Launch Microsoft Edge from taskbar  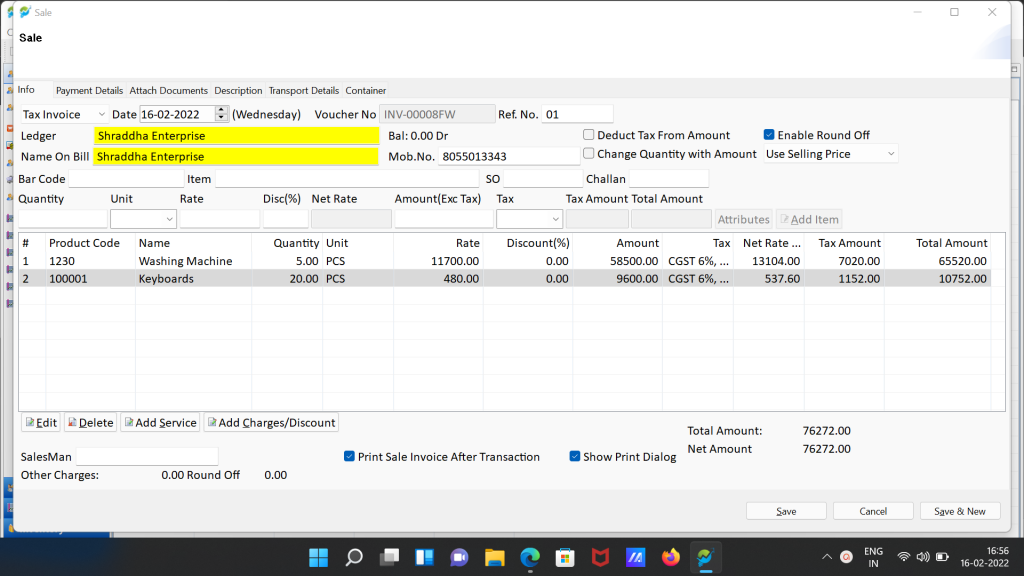tap(530, 557)
